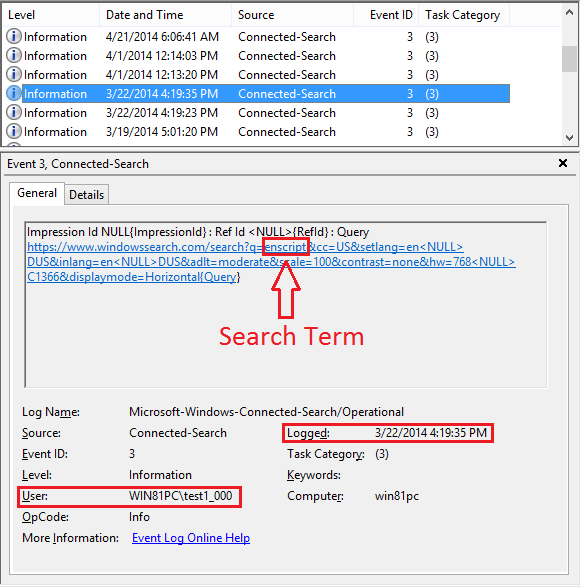581x588 pixels.
Task: Click the Computer value win81pc
Action: tap(396, 496)
